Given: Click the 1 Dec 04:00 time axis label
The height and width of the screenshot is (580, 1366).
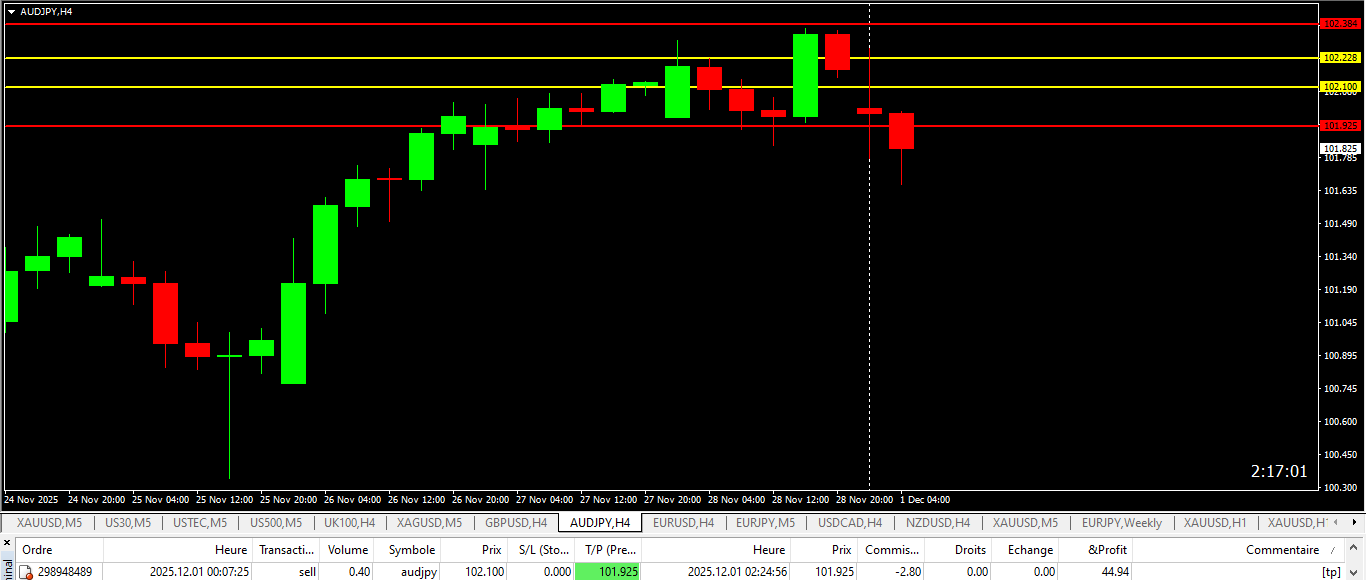Looking at the screenshot, I should tap(925, 499).
